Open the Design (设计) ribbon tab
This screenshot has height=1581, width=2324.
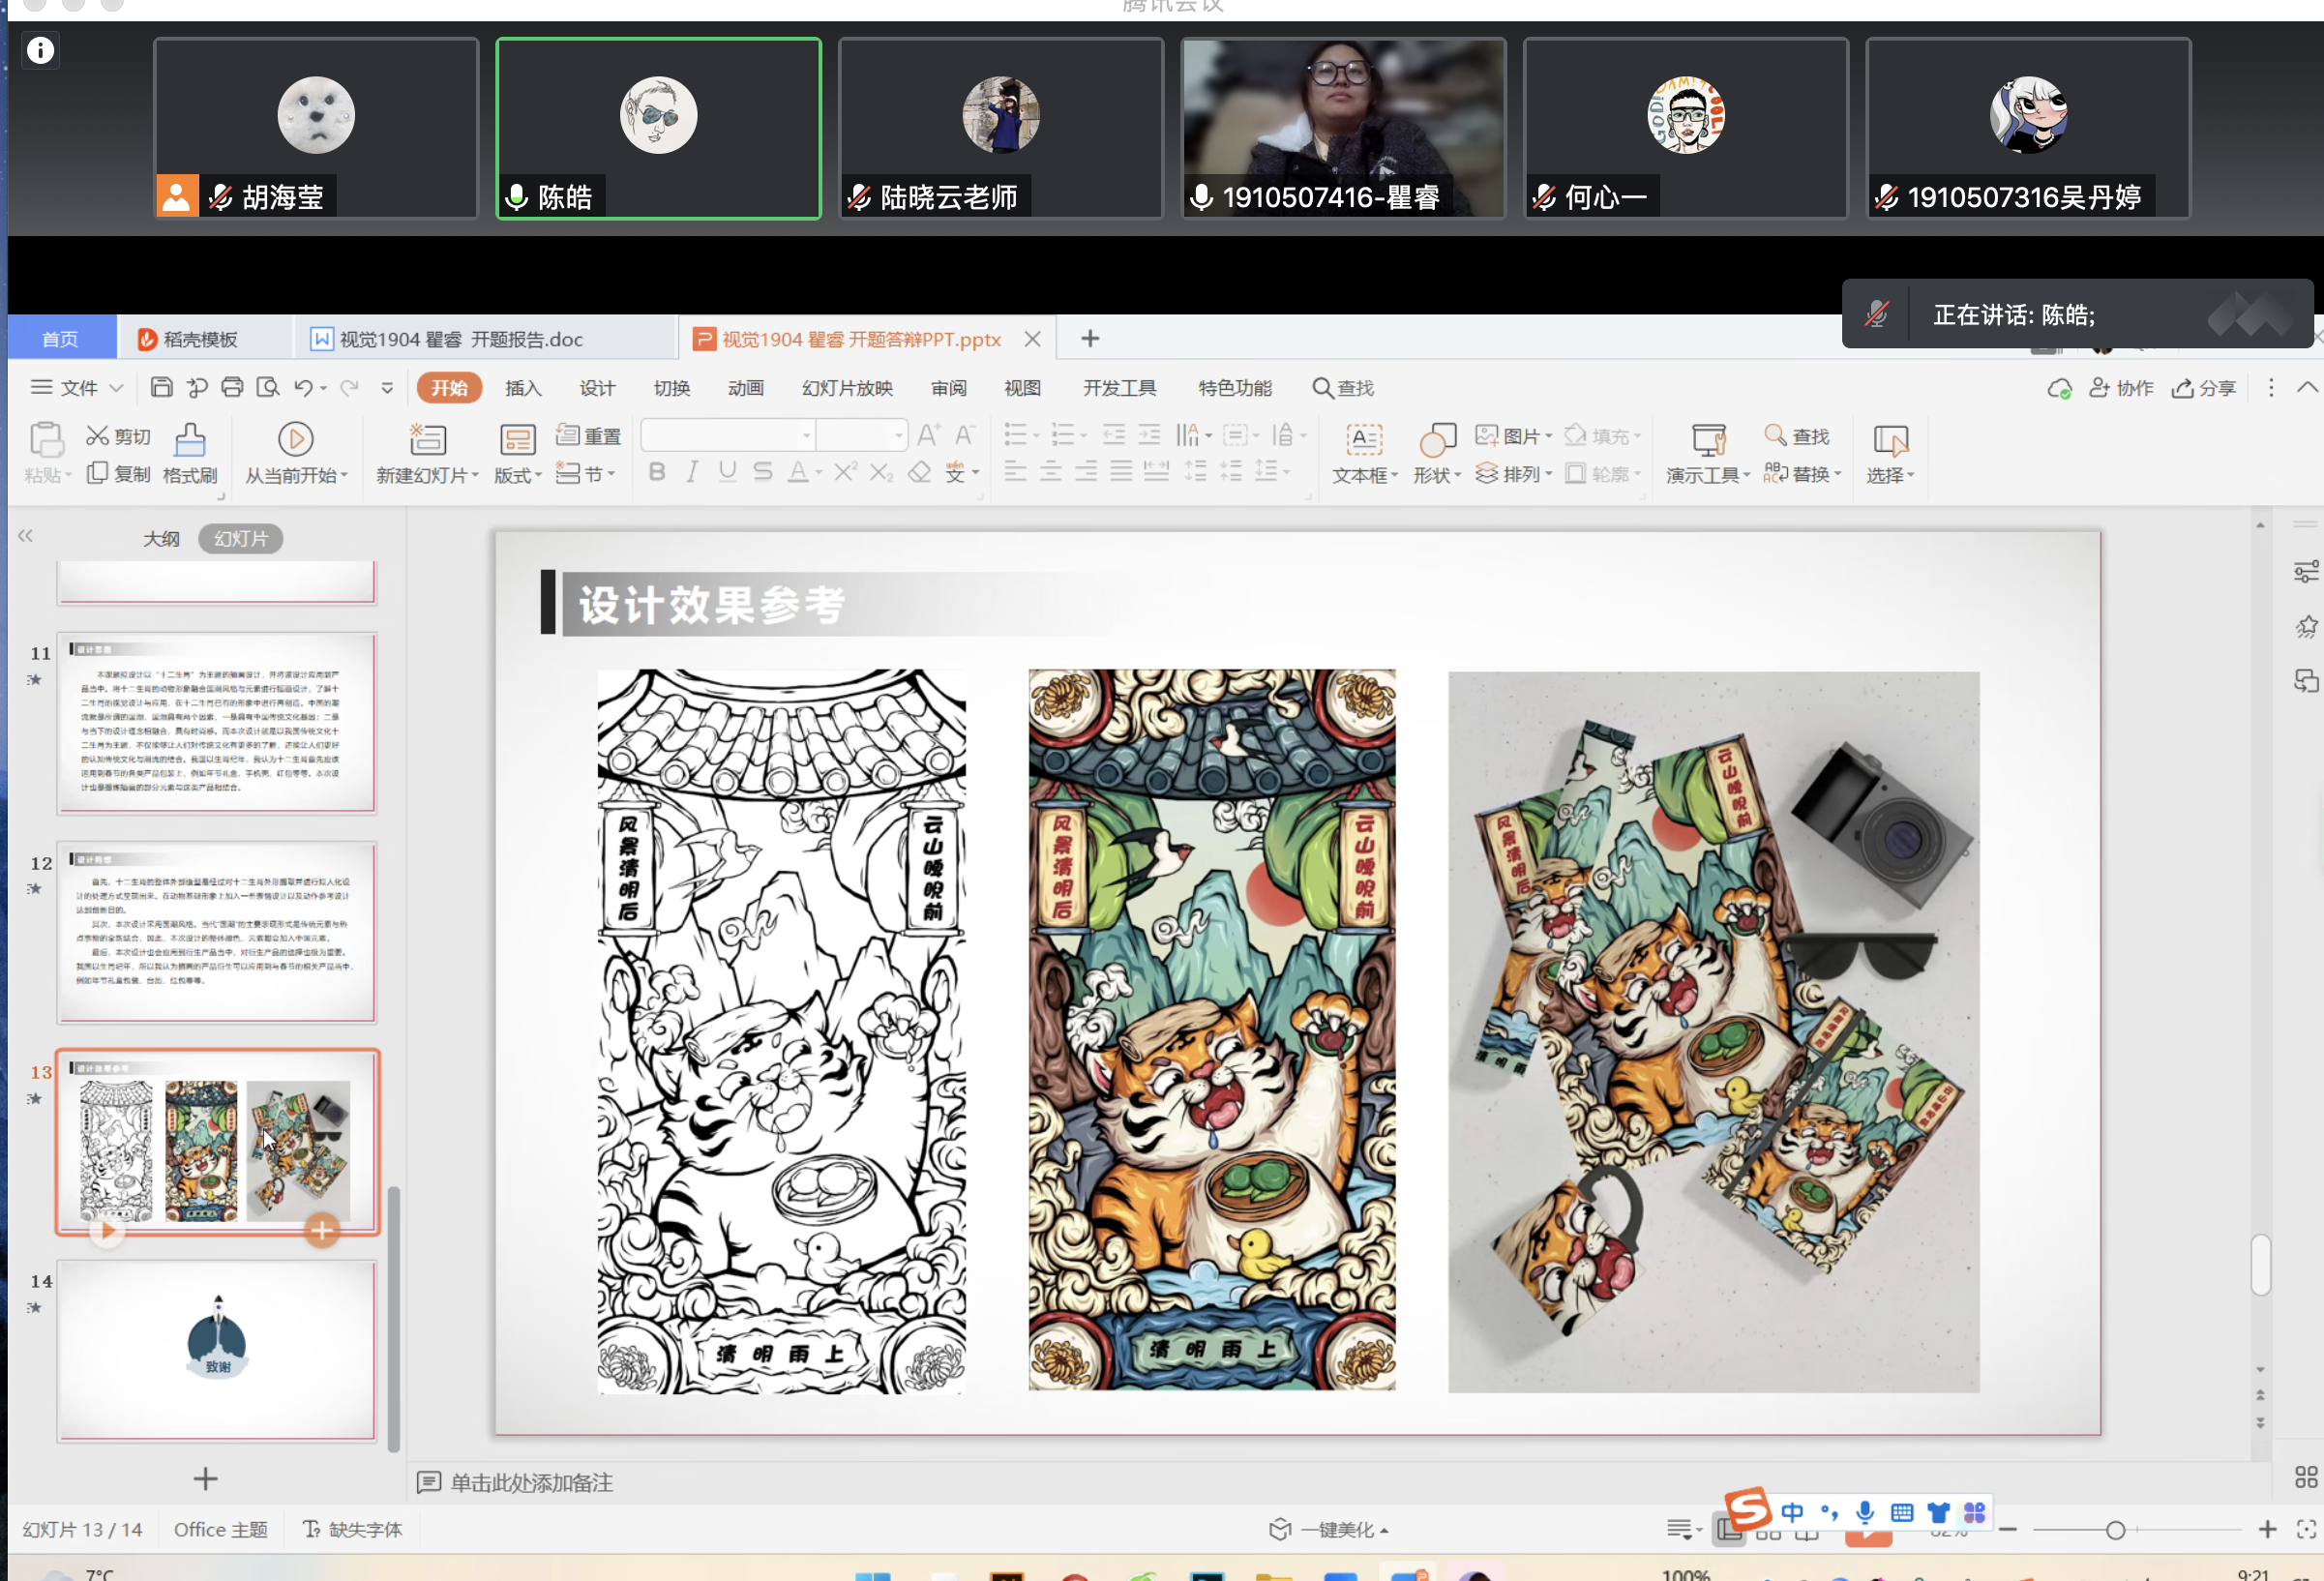click(597, 388)
